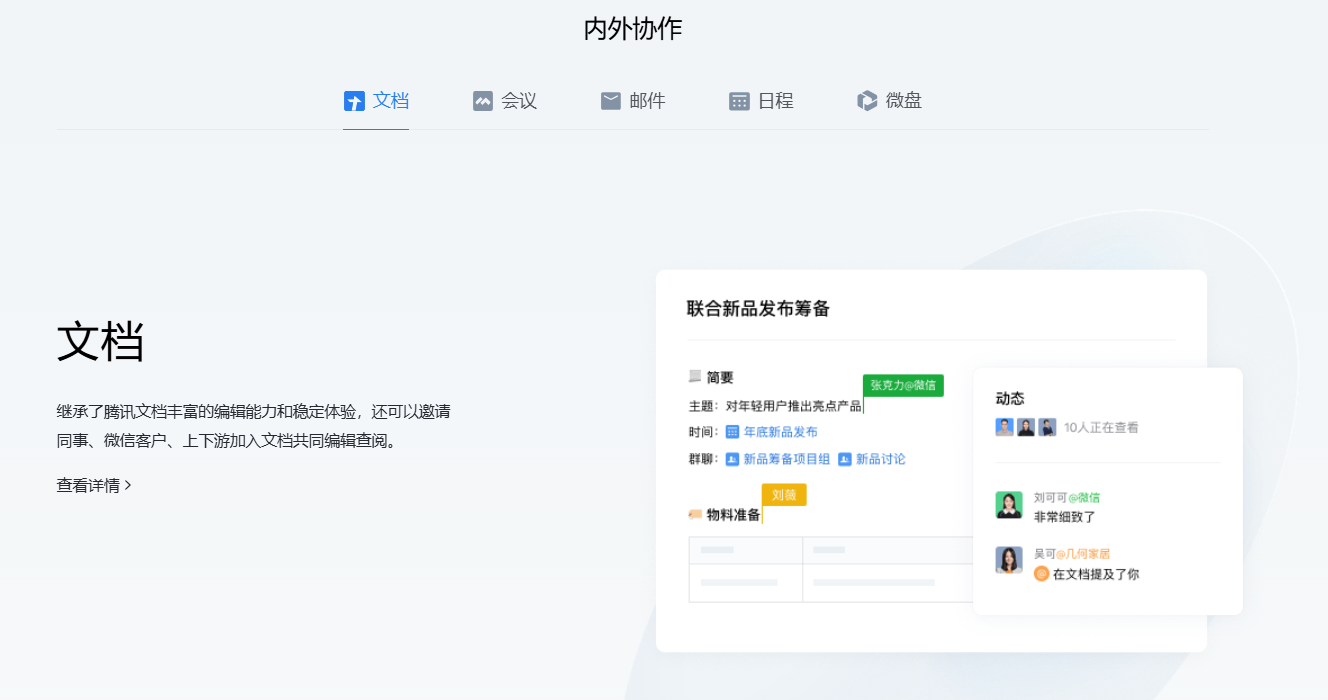1328x700 pixels.
Task: Open the 新品讨论 group chat link
Action: [881, 459]
